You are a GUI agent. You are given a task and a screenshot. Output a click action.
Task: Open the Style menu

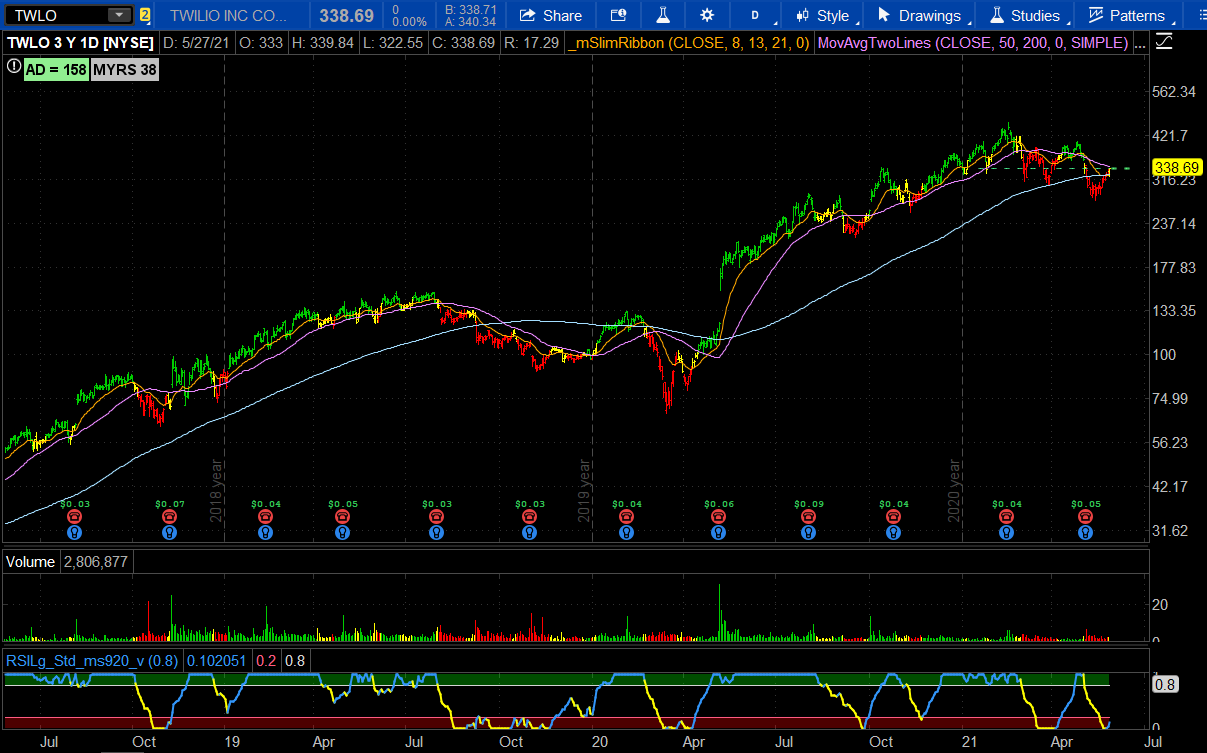point(824,15)
